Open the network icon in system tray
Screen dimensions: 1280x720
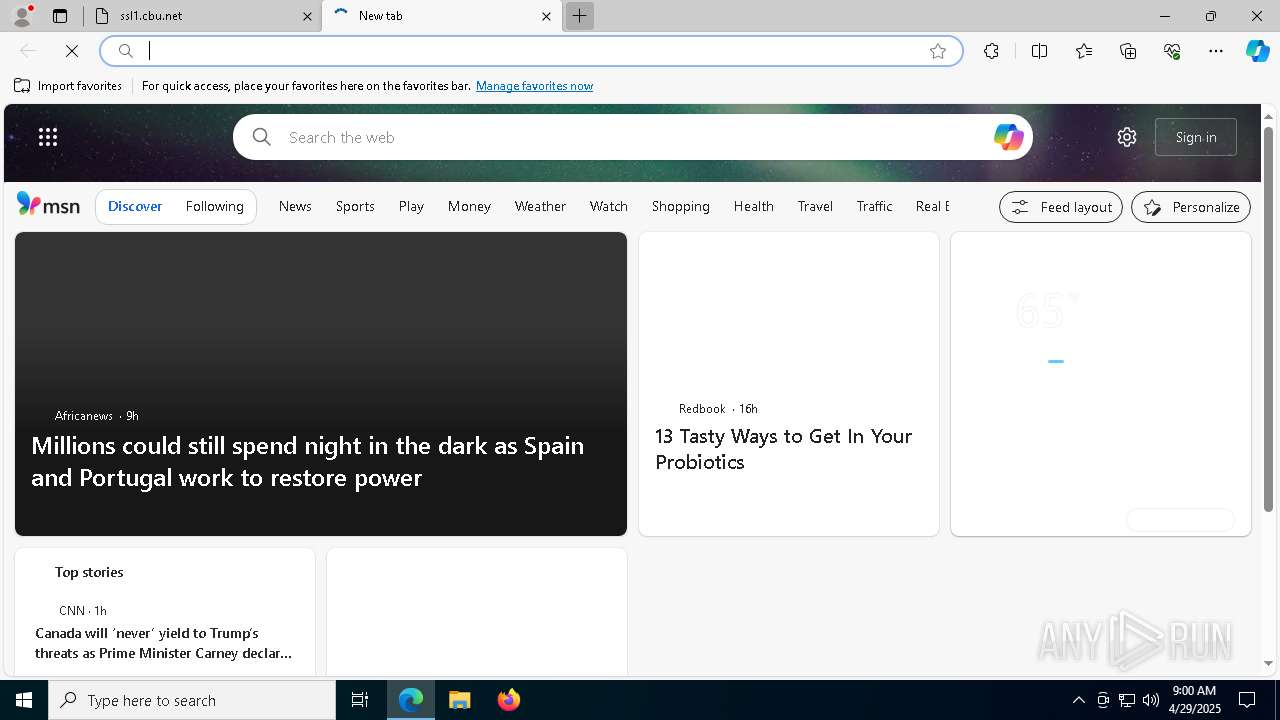[x=1127, y=700]
